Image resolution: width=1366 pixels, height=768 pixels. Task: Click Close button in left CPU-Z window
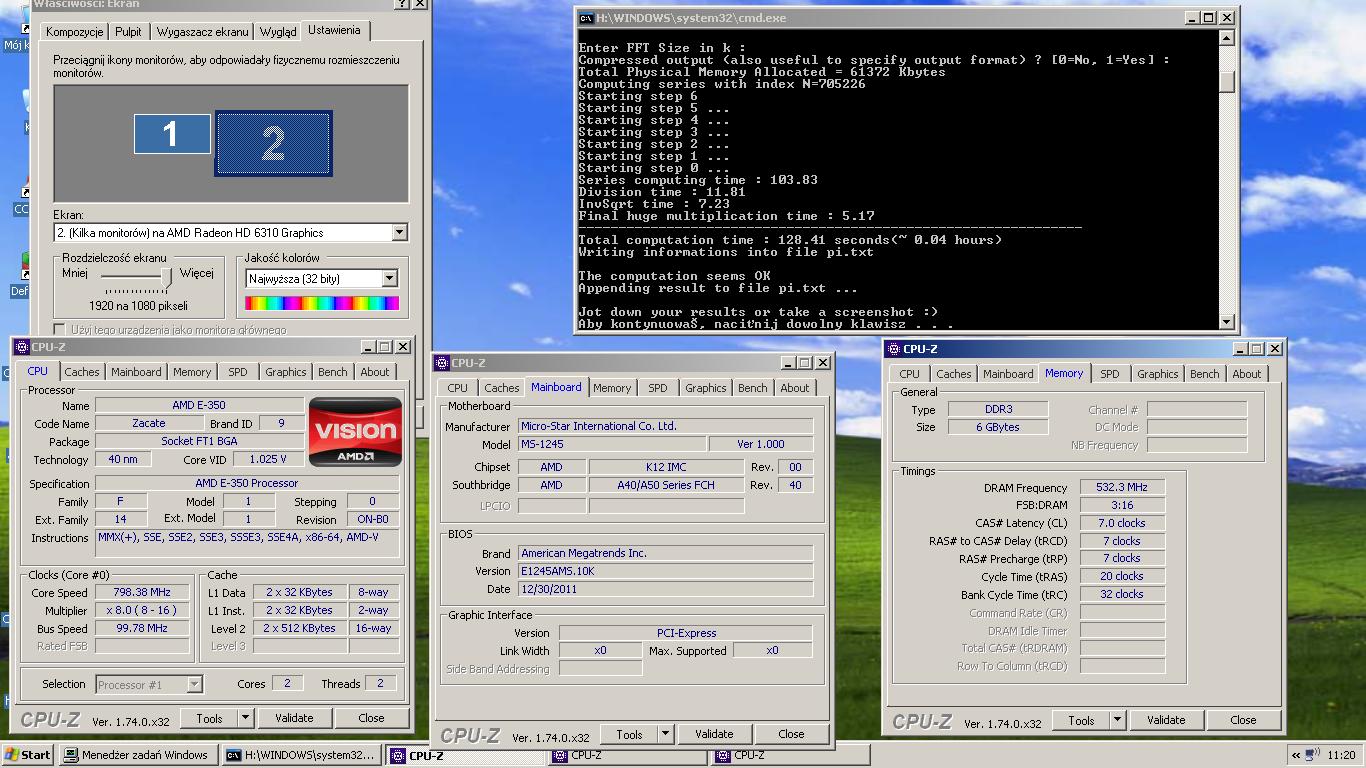point(371,718)
